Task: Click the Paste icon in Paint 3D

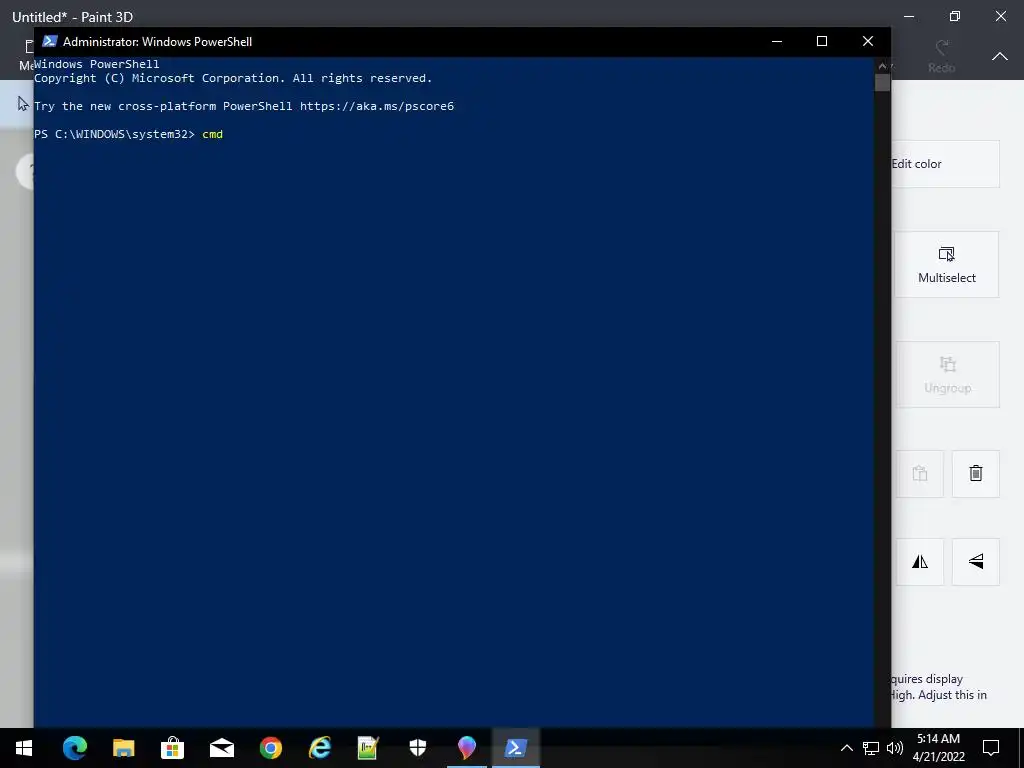Action: pos(920,473)
